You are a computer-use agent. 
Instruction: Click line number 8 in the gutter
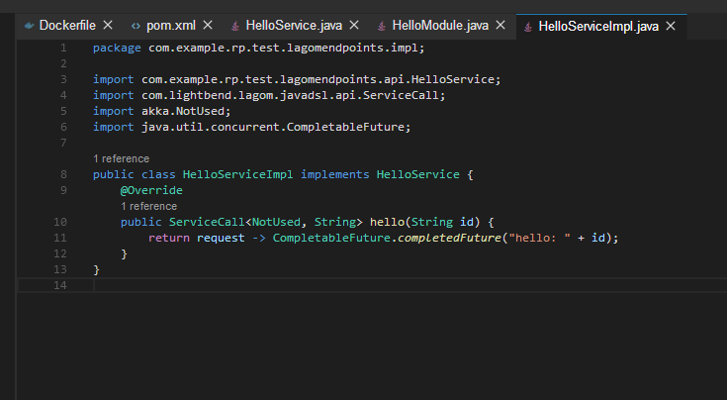point(64,174)
